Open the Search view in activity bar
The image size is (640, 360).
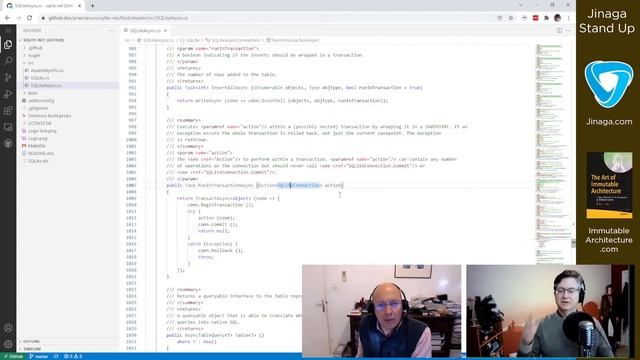(x=8, y=61)
